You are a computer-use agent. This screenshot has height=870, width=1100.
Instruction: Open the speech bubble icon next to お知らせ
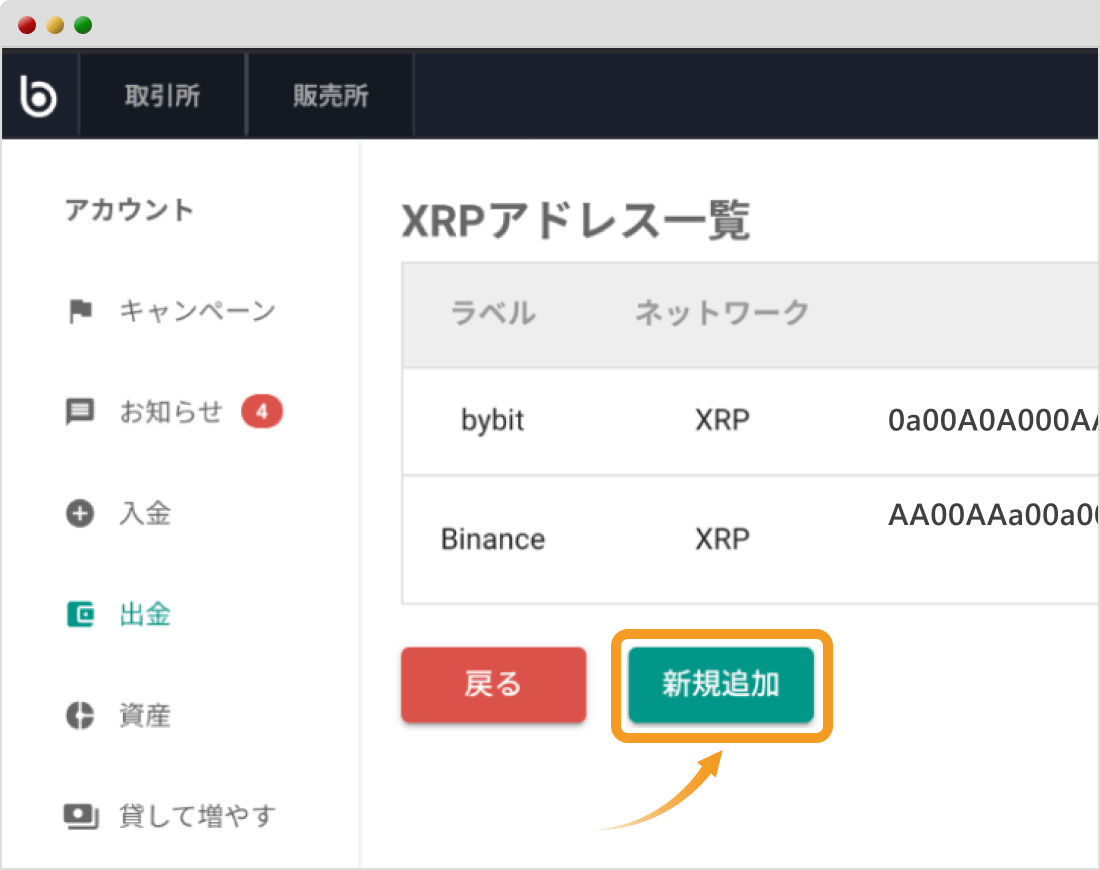81,412
